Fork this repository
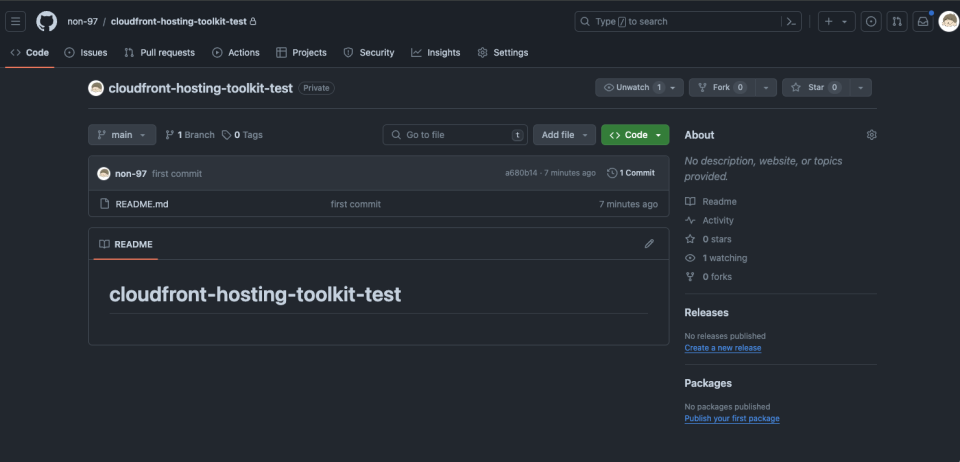The height and width of the screenshot is (462, 960). [722, 88]
